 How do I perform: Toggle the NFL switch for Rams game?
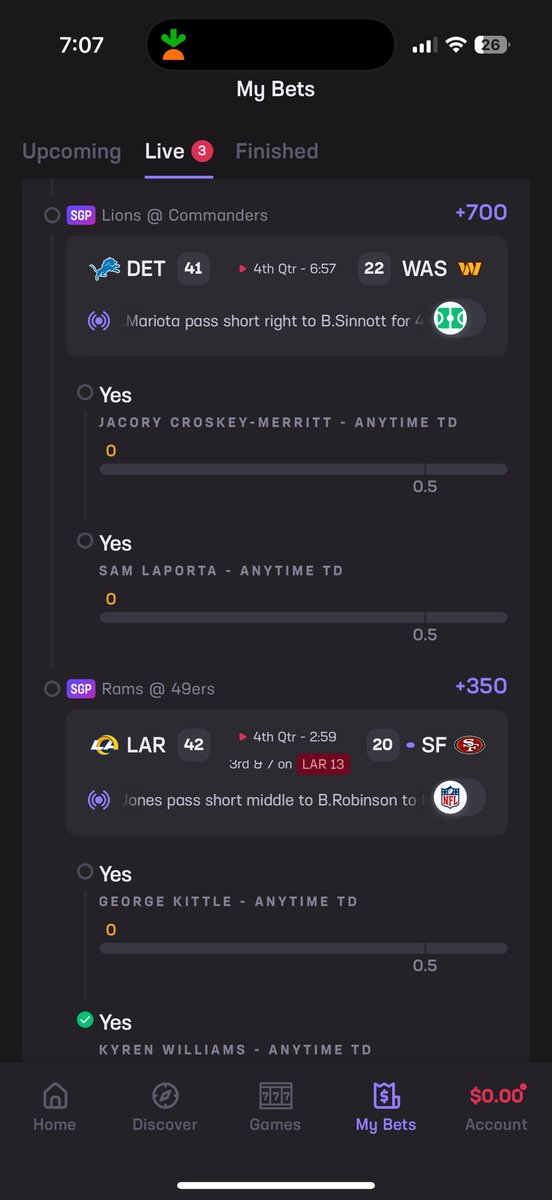click(x=459, y=797)
